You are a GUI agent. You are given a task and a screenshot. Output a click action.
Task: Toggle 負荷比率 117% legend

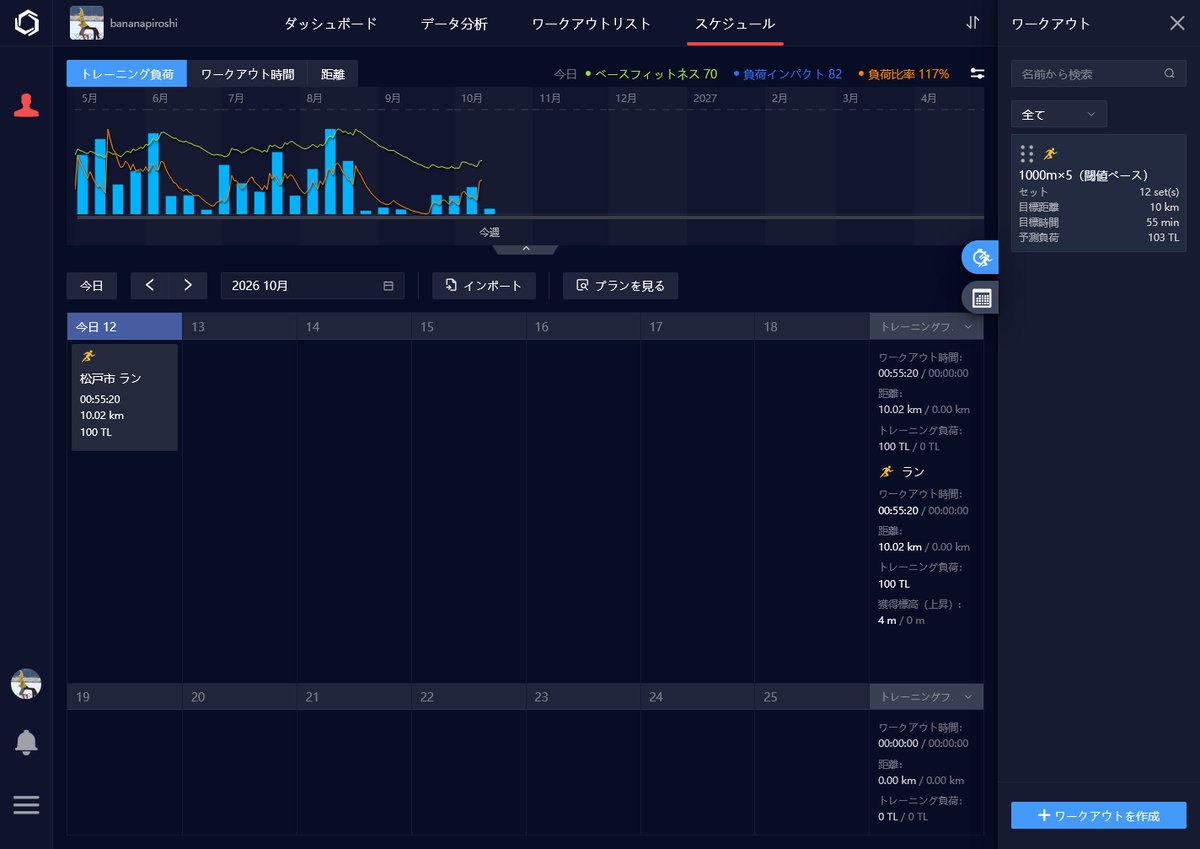(x=903, y=74)
